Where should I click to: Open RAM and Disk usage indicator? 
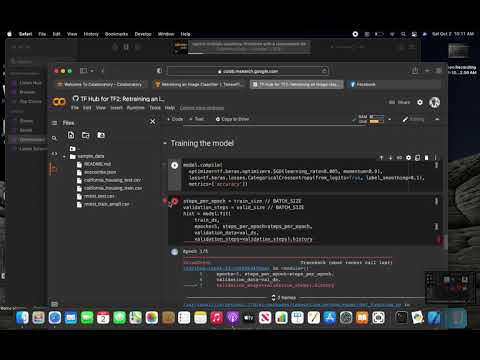371,119
